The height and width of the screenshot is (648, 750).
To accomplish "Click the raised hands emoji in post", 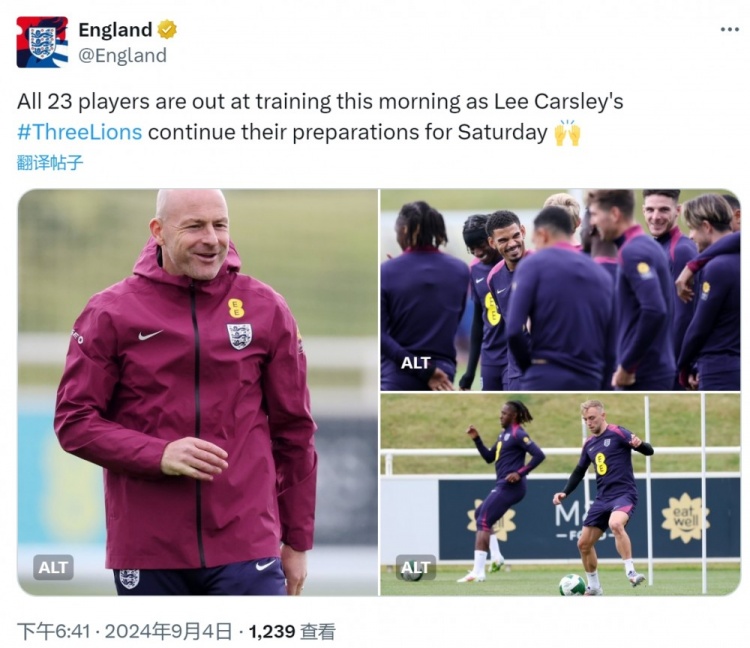I will [x=567, y=132].
